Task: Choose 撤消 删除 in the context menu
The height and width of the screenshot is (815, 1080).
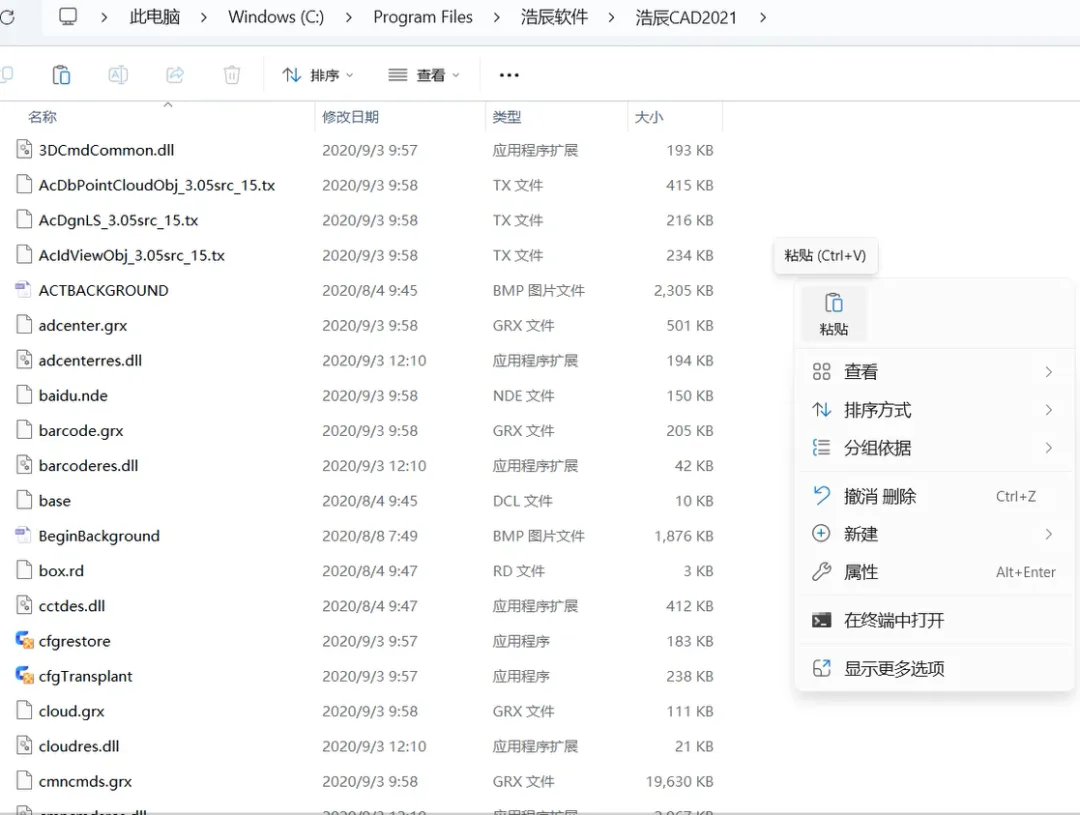Action: click(x=933, y=496)
